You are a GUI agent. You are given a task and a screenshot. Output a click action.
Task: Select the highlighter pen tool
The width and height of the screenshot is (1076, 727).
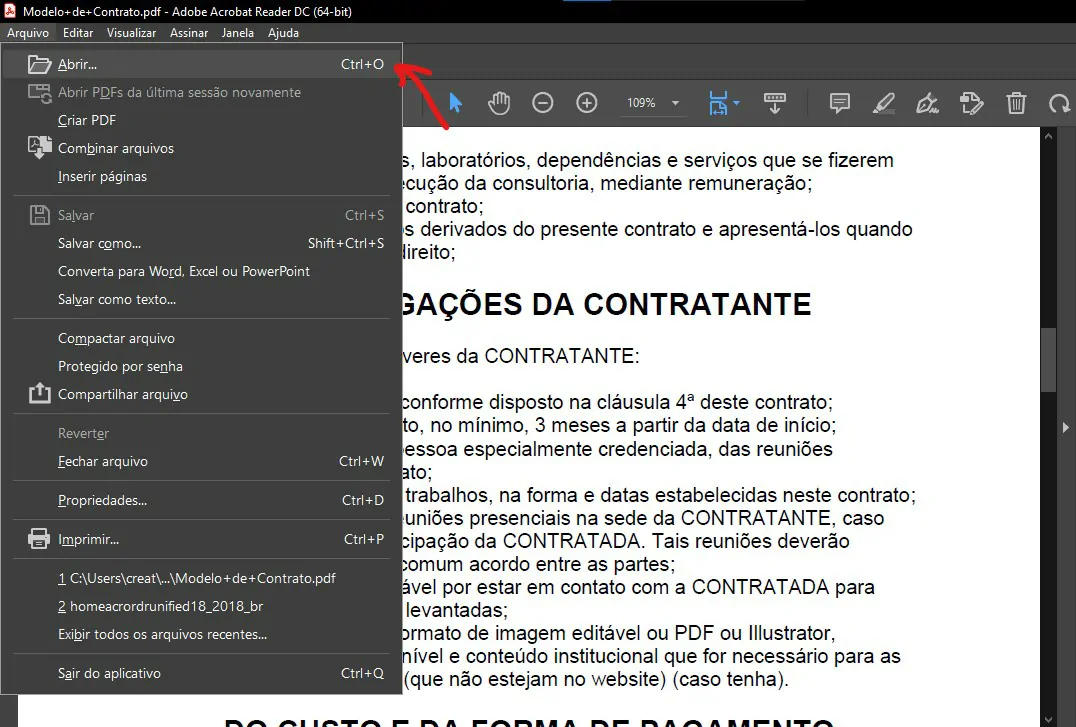pyautogui.click(x=883, y=103)
